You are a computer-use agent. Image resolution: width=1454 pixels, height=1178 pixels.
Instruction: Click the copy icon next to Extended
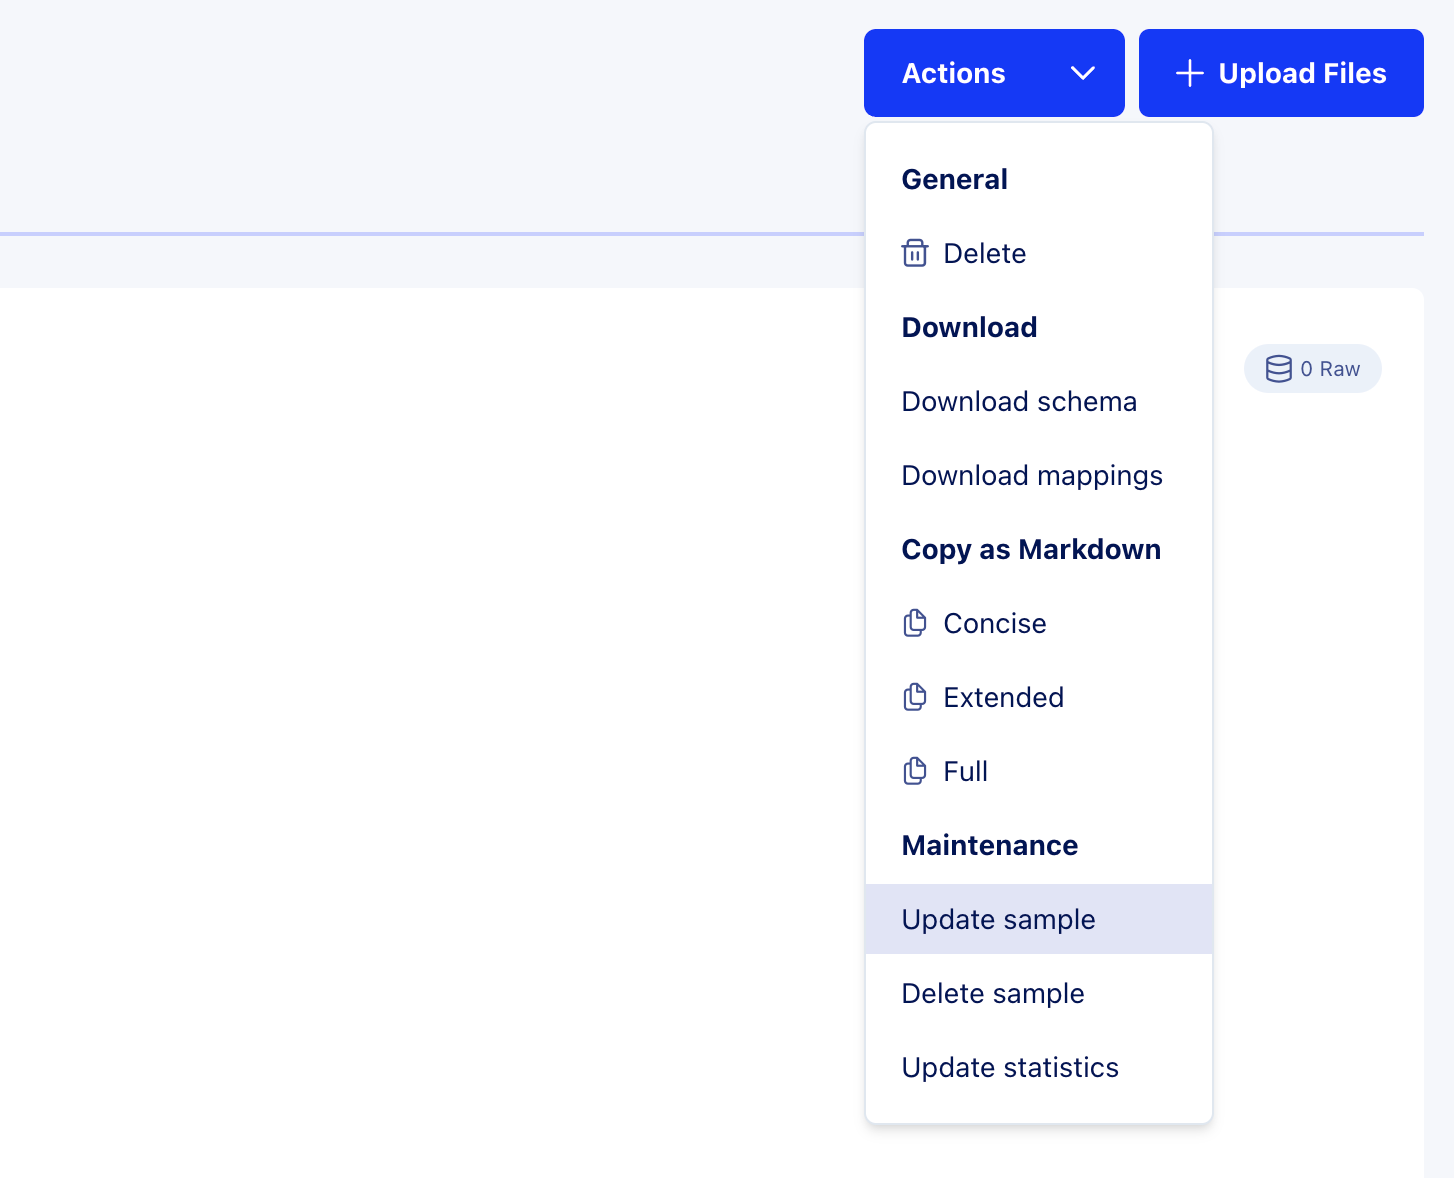(914, 697)
